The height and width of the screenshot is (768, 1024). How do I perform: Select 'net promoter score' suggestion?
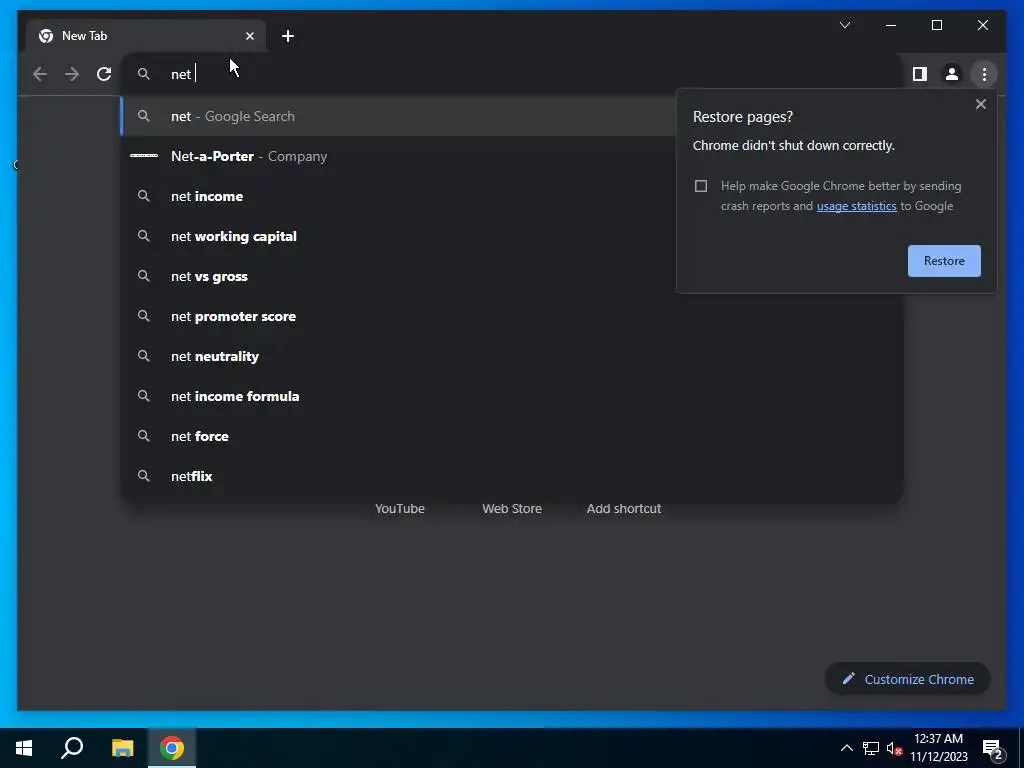(x=512, y=316)
